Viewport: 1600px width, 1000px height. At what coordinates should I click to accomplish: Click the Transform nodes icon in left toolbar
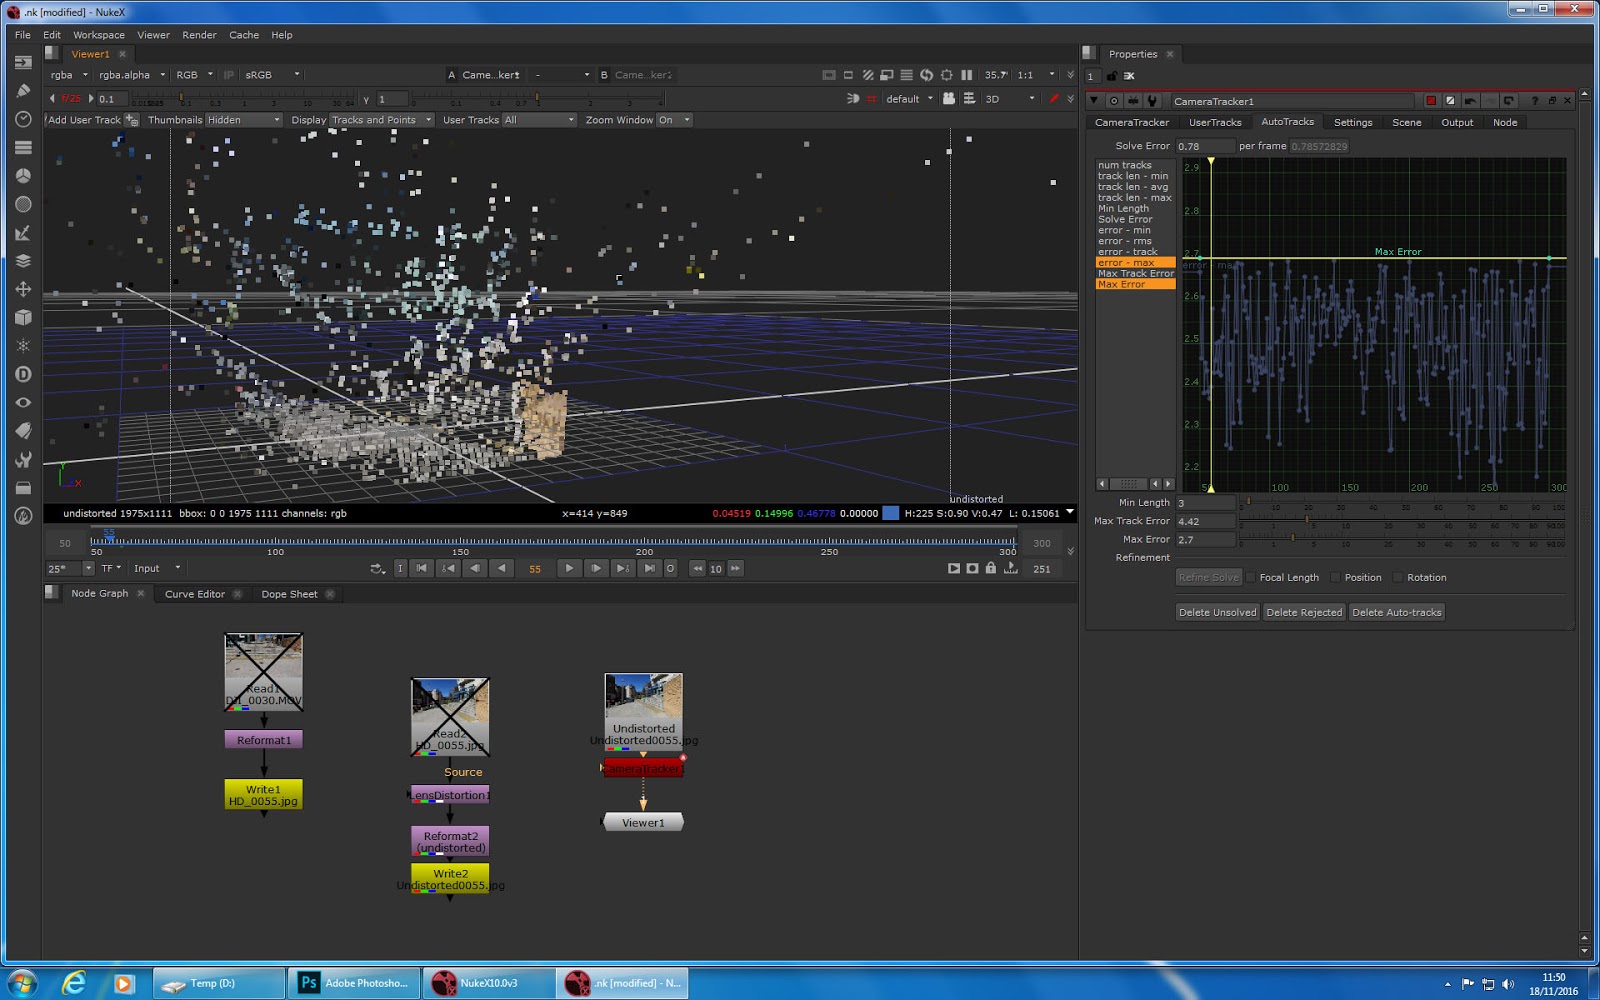pyautogui.click(x=22, y=290)
